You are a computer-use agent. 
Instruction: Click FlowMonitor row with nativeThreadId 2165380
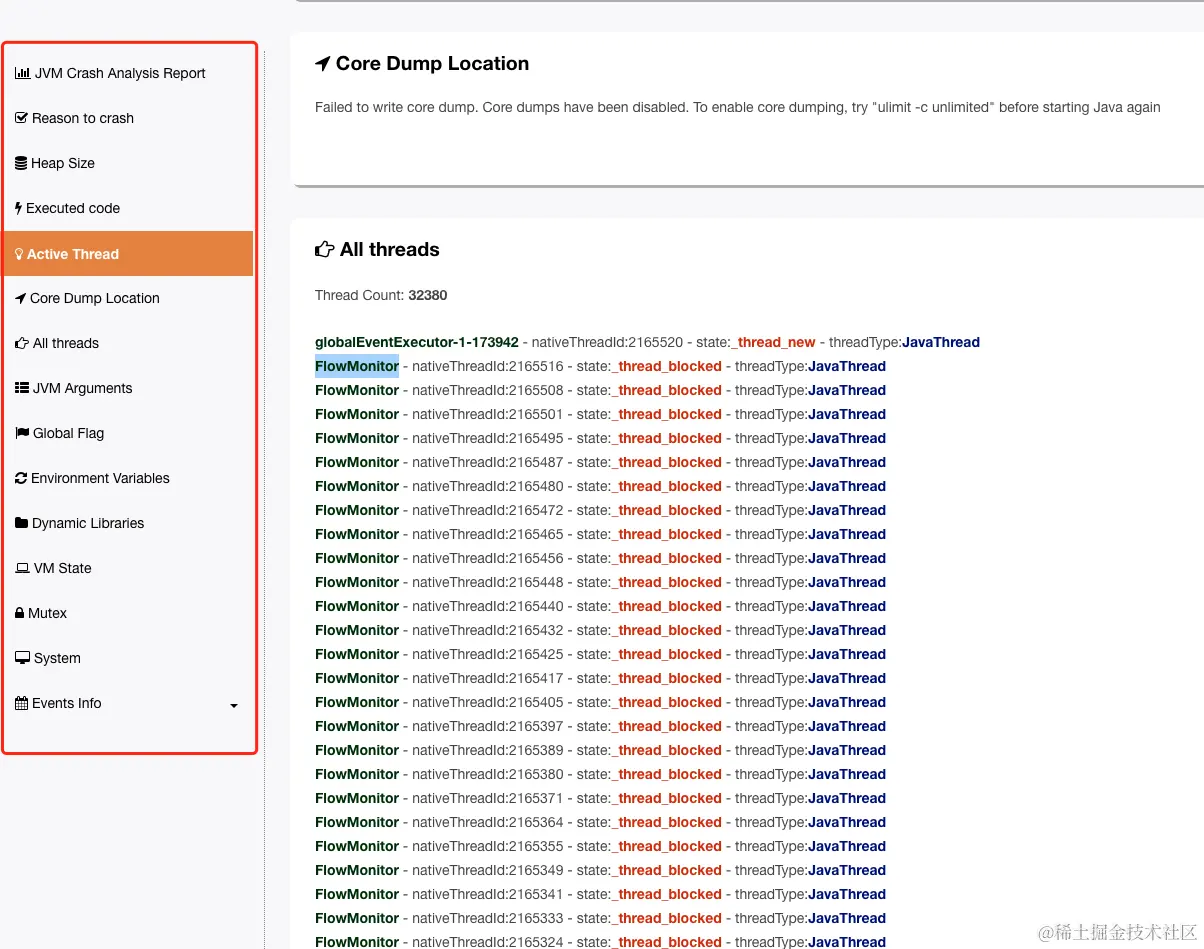(x=600, y=774)
